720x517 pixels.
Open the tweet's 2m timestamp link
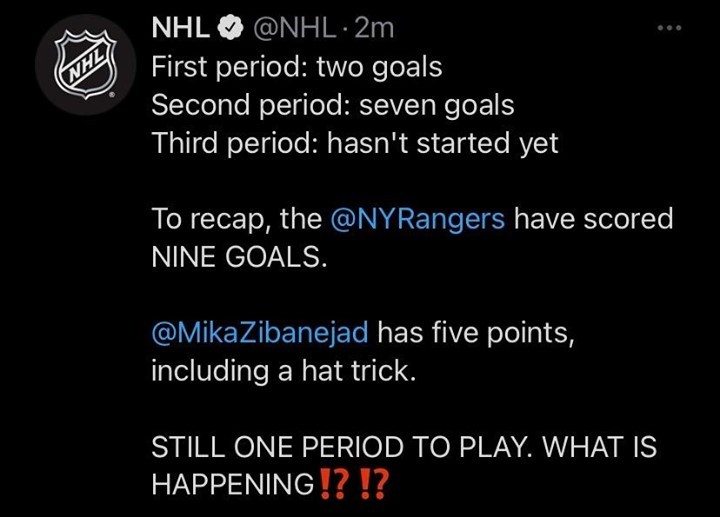point(375,29)
